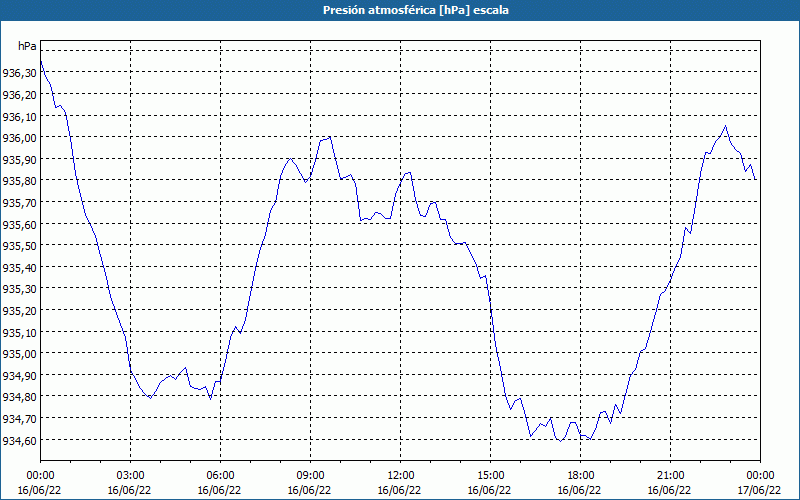Select the 935,40 y-axis label
Viewport: 800px width, 500px height.
(x=19, y=267)
